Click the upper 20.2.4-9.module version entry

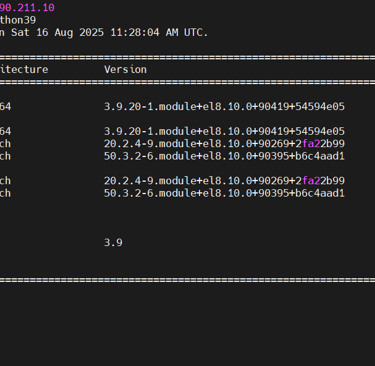(x=224, y=144)
